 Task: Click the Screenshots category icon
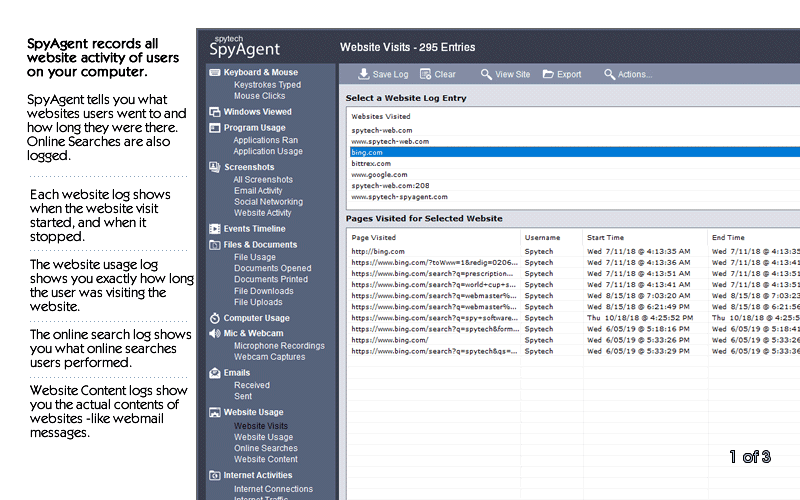click(x=215, y=167)
